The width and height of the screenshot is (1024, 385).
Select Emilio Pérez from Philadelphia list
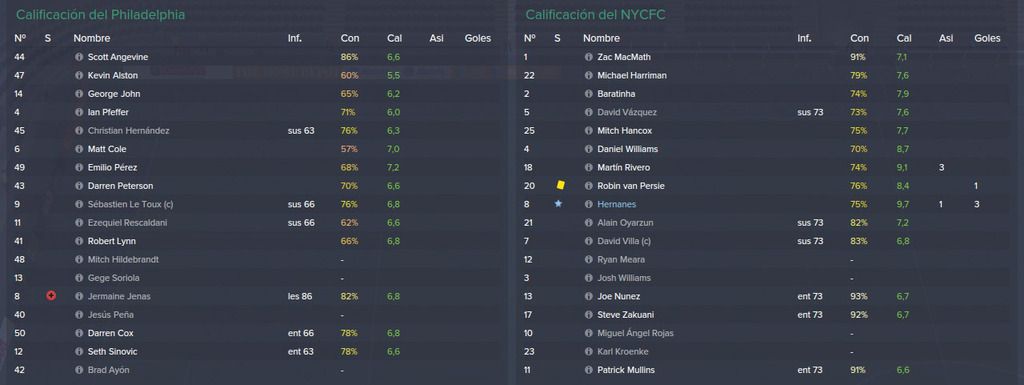112,168
